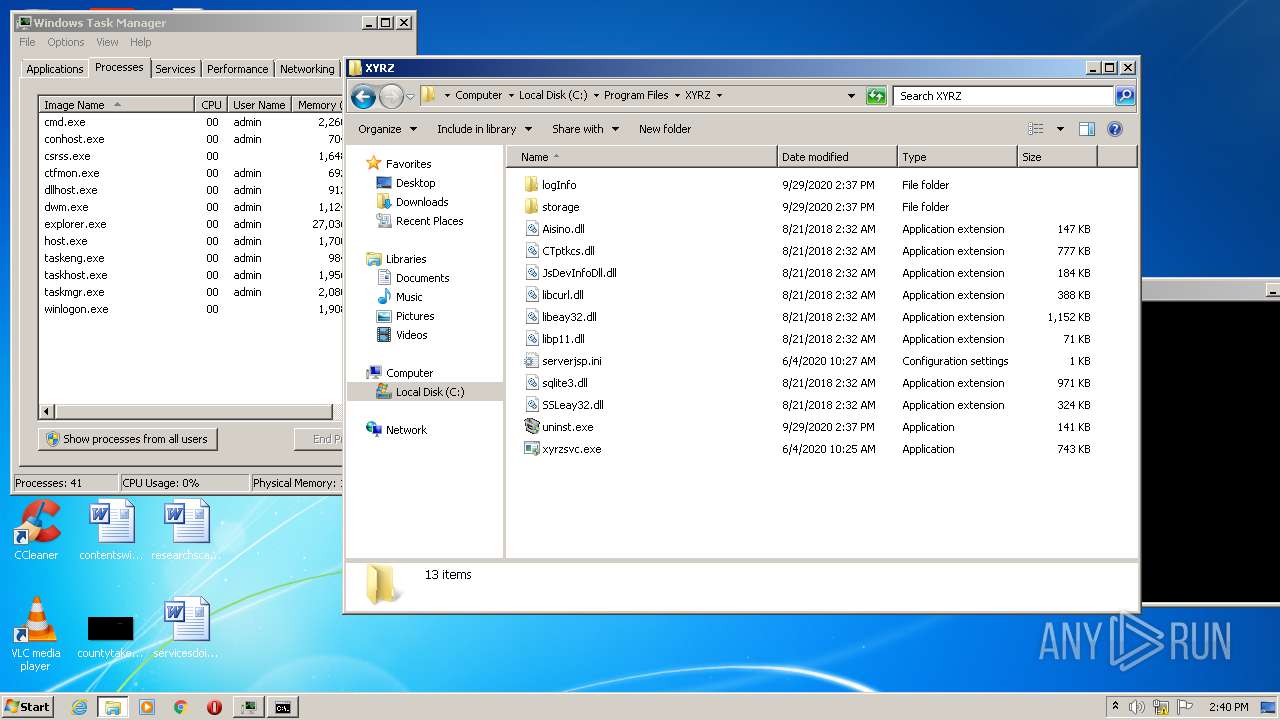Click New folder in Explorer toolbar

(665, 129)
